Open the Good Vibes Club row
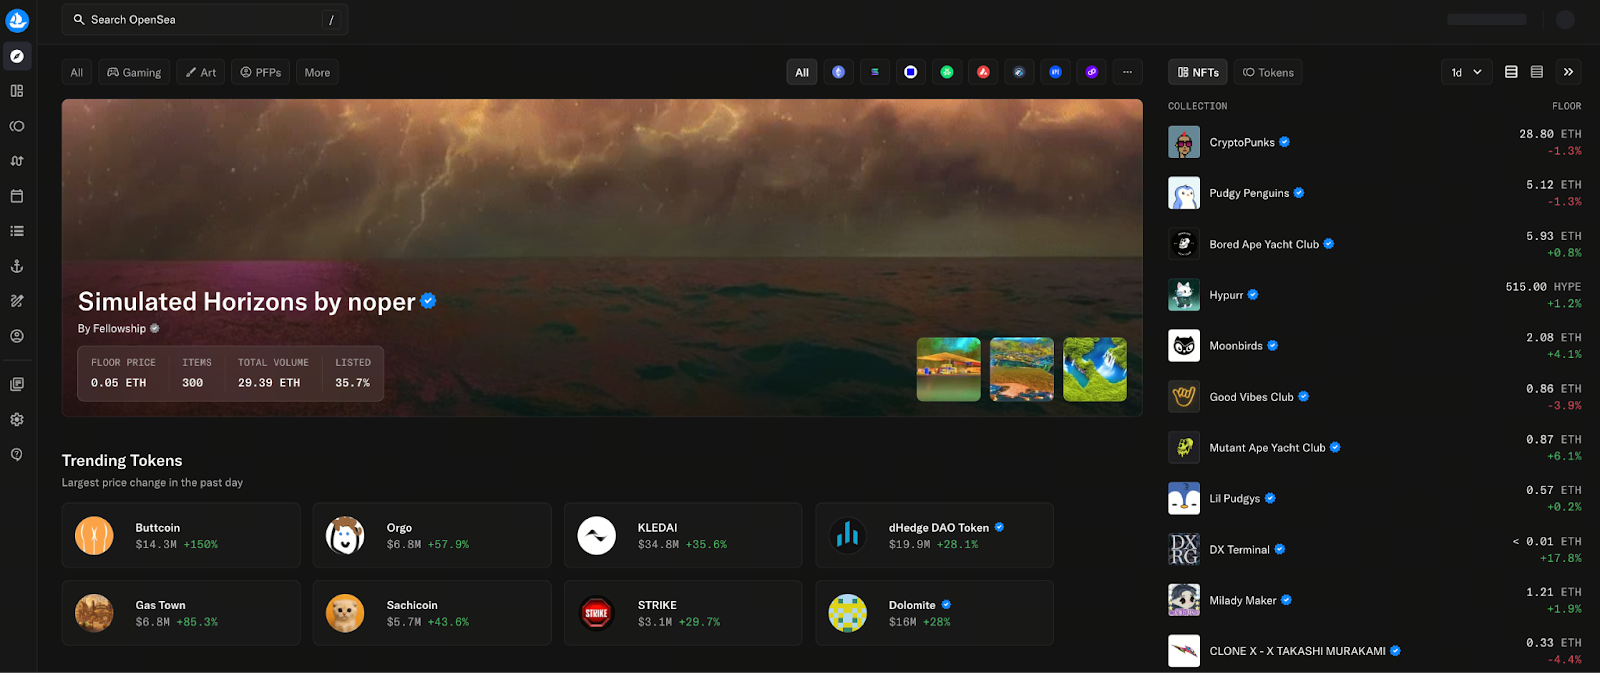The height and width of the screenshot is (673, 1600). 1375,397
